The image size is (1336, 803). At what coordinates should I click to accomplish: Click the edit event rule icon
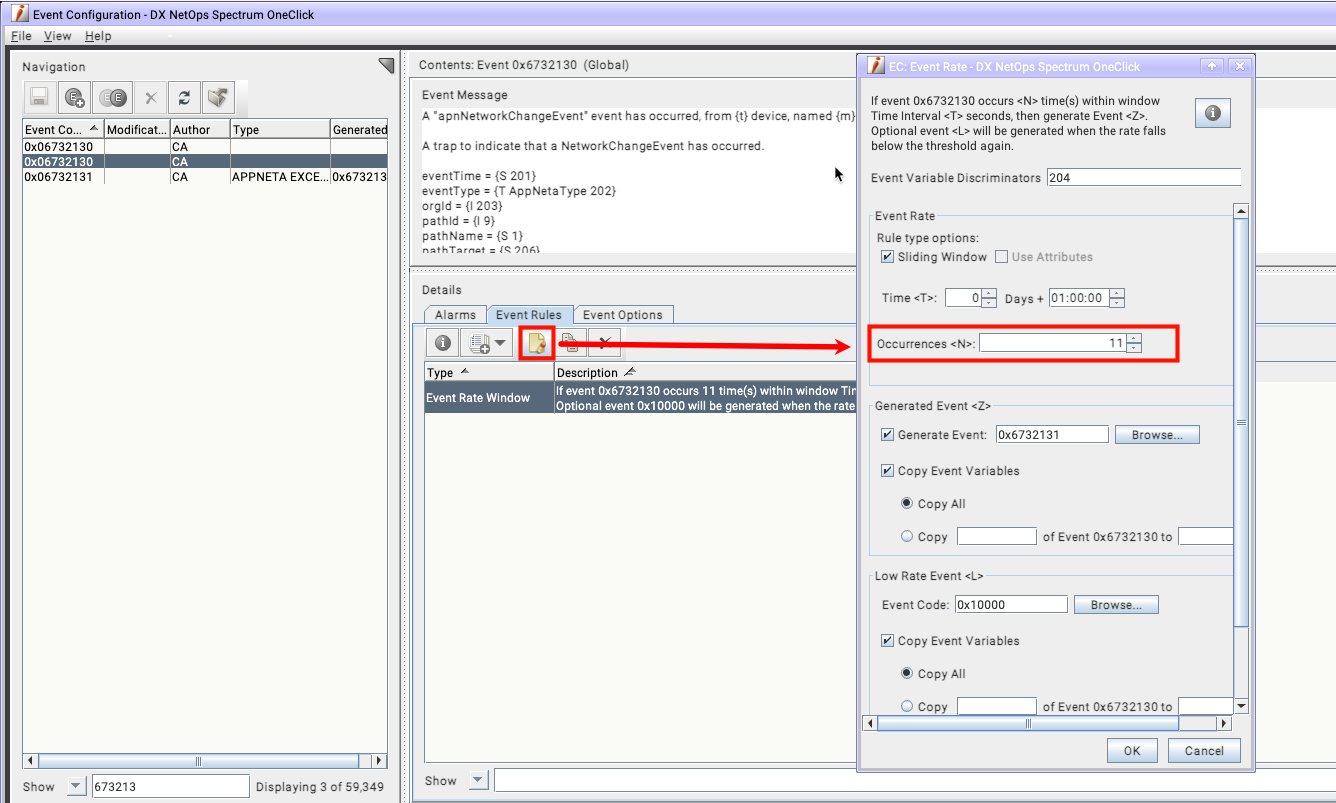coord(537,343)
